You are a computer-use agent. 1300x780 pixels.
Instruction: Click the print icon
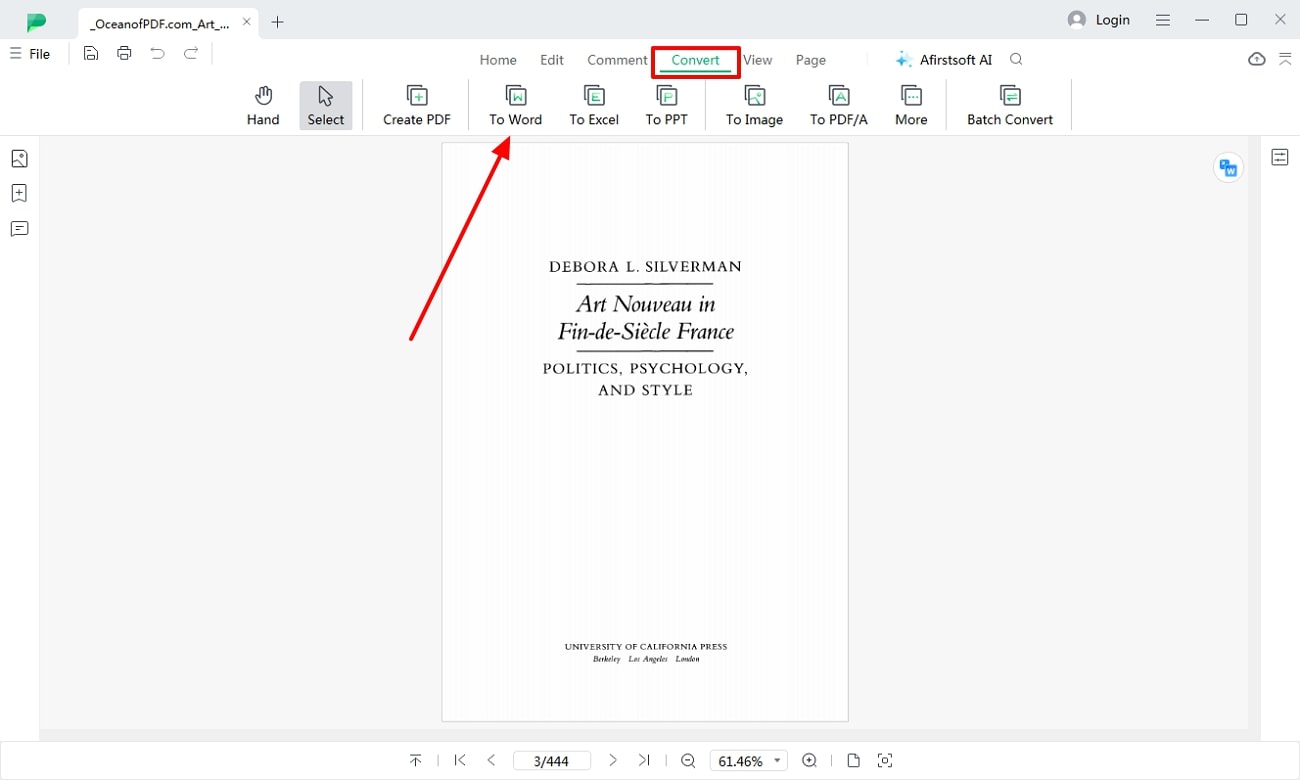(x=124, y=54)
